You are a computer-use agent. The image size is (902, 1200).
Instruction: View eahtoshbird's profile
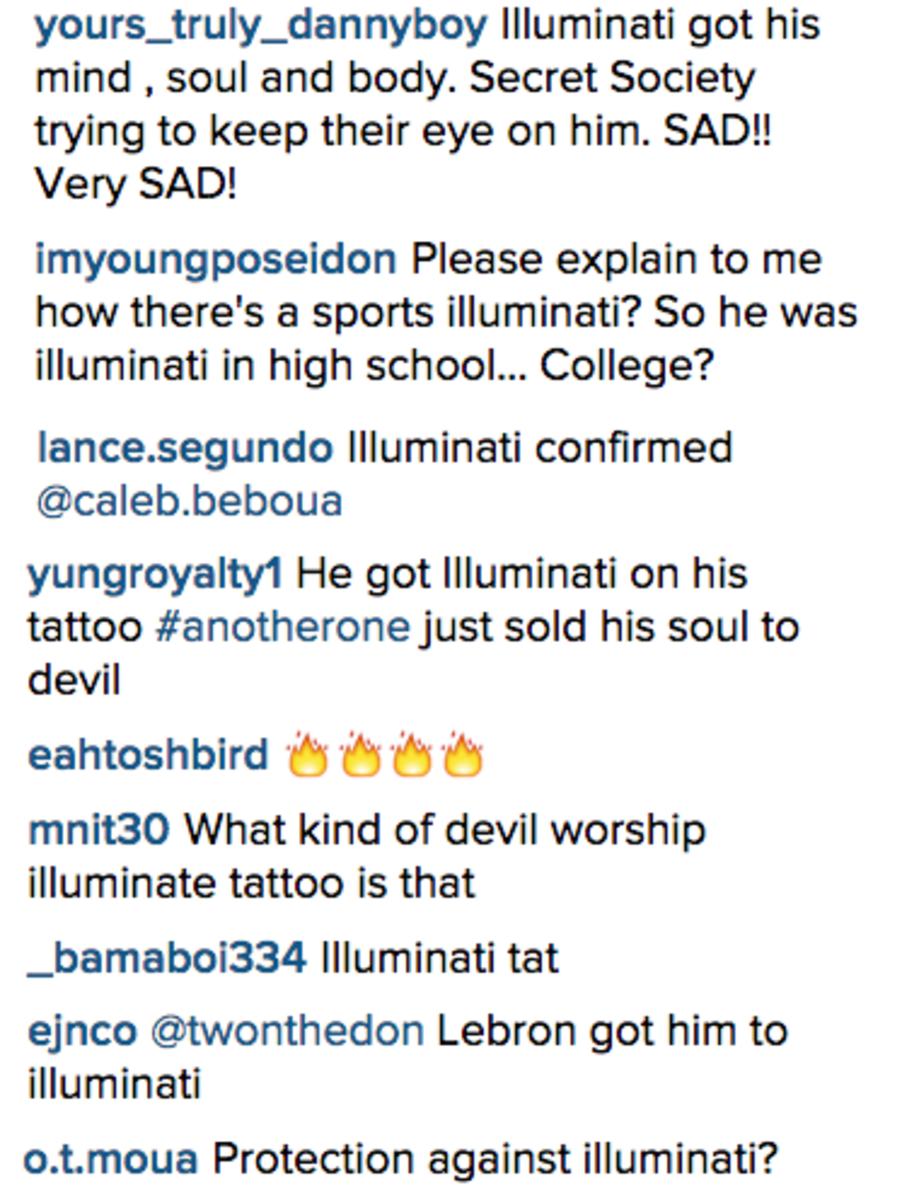149,755
